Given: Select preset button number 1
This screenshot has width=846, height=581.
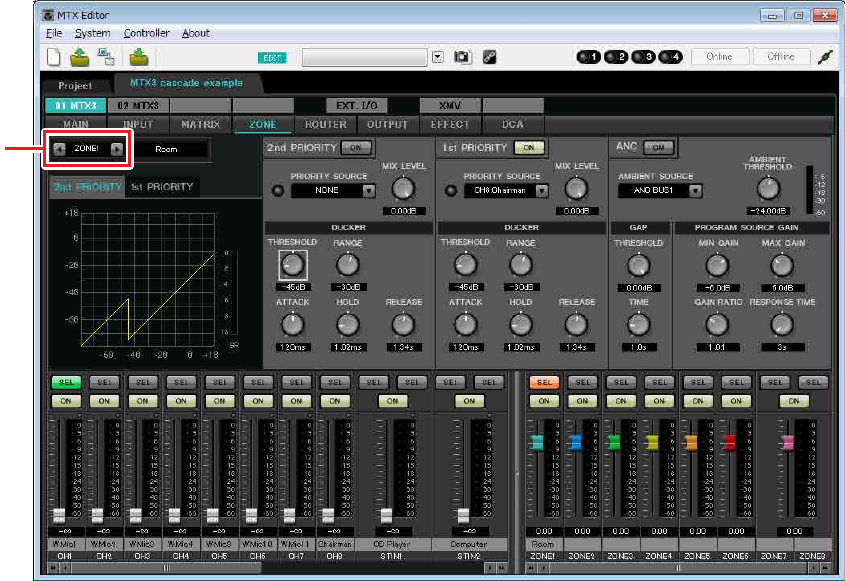Looking at the screenshot, I should click(587, 57).
